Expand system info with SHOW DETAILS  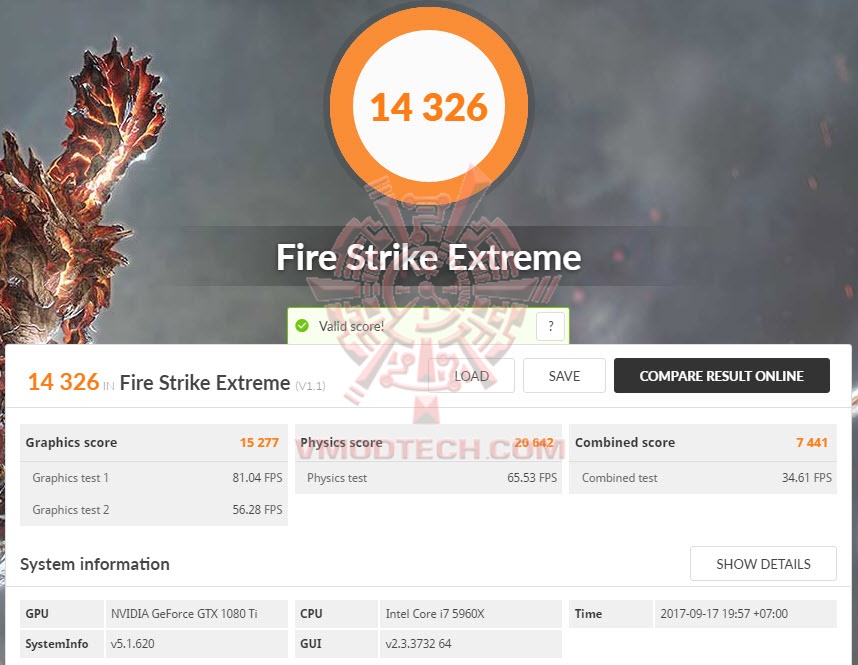(763, 563)
